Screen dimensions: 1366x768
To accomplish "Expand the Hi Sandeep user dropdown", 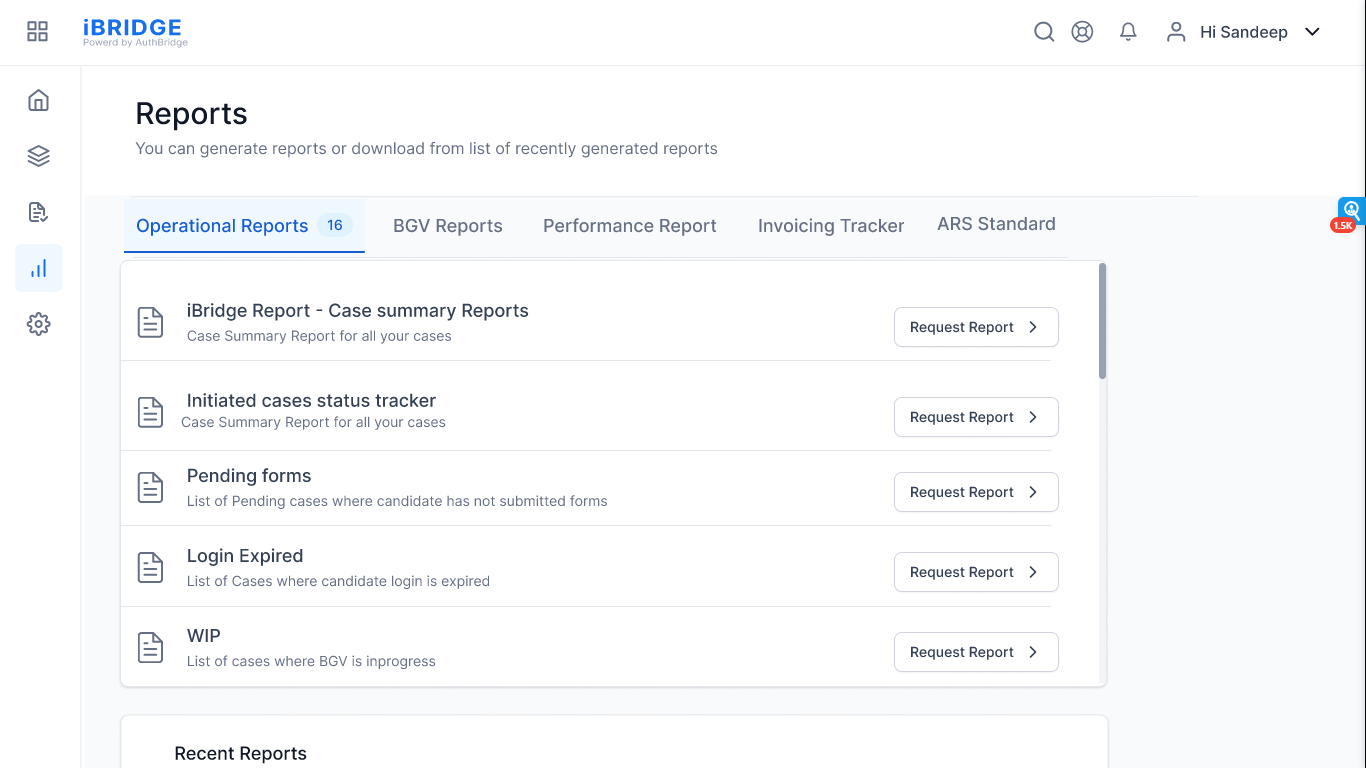I will click(1245, 32).
